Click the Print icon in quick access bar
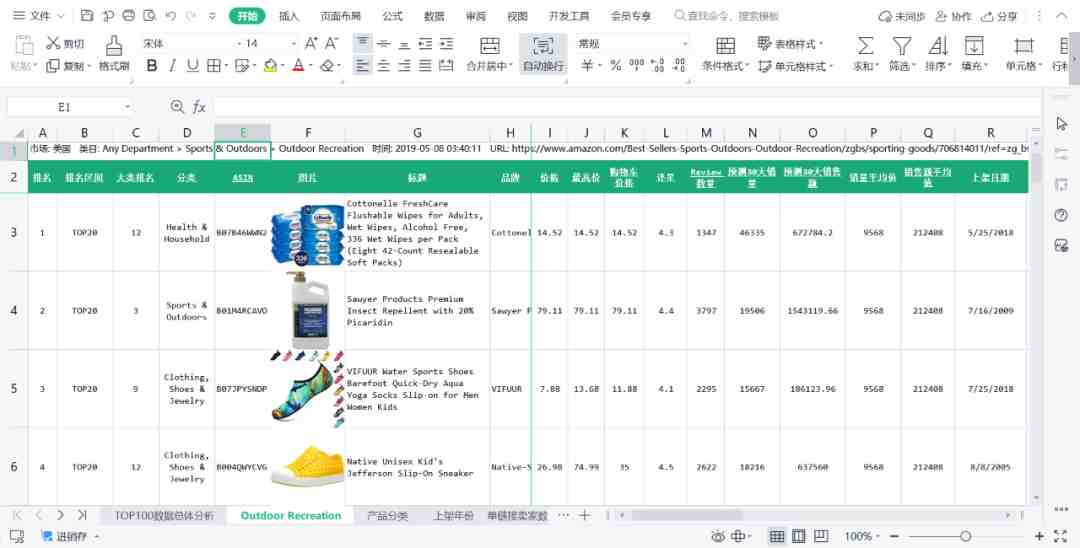This screenshot has width=1080, height=548. click(x=129, y=16)
